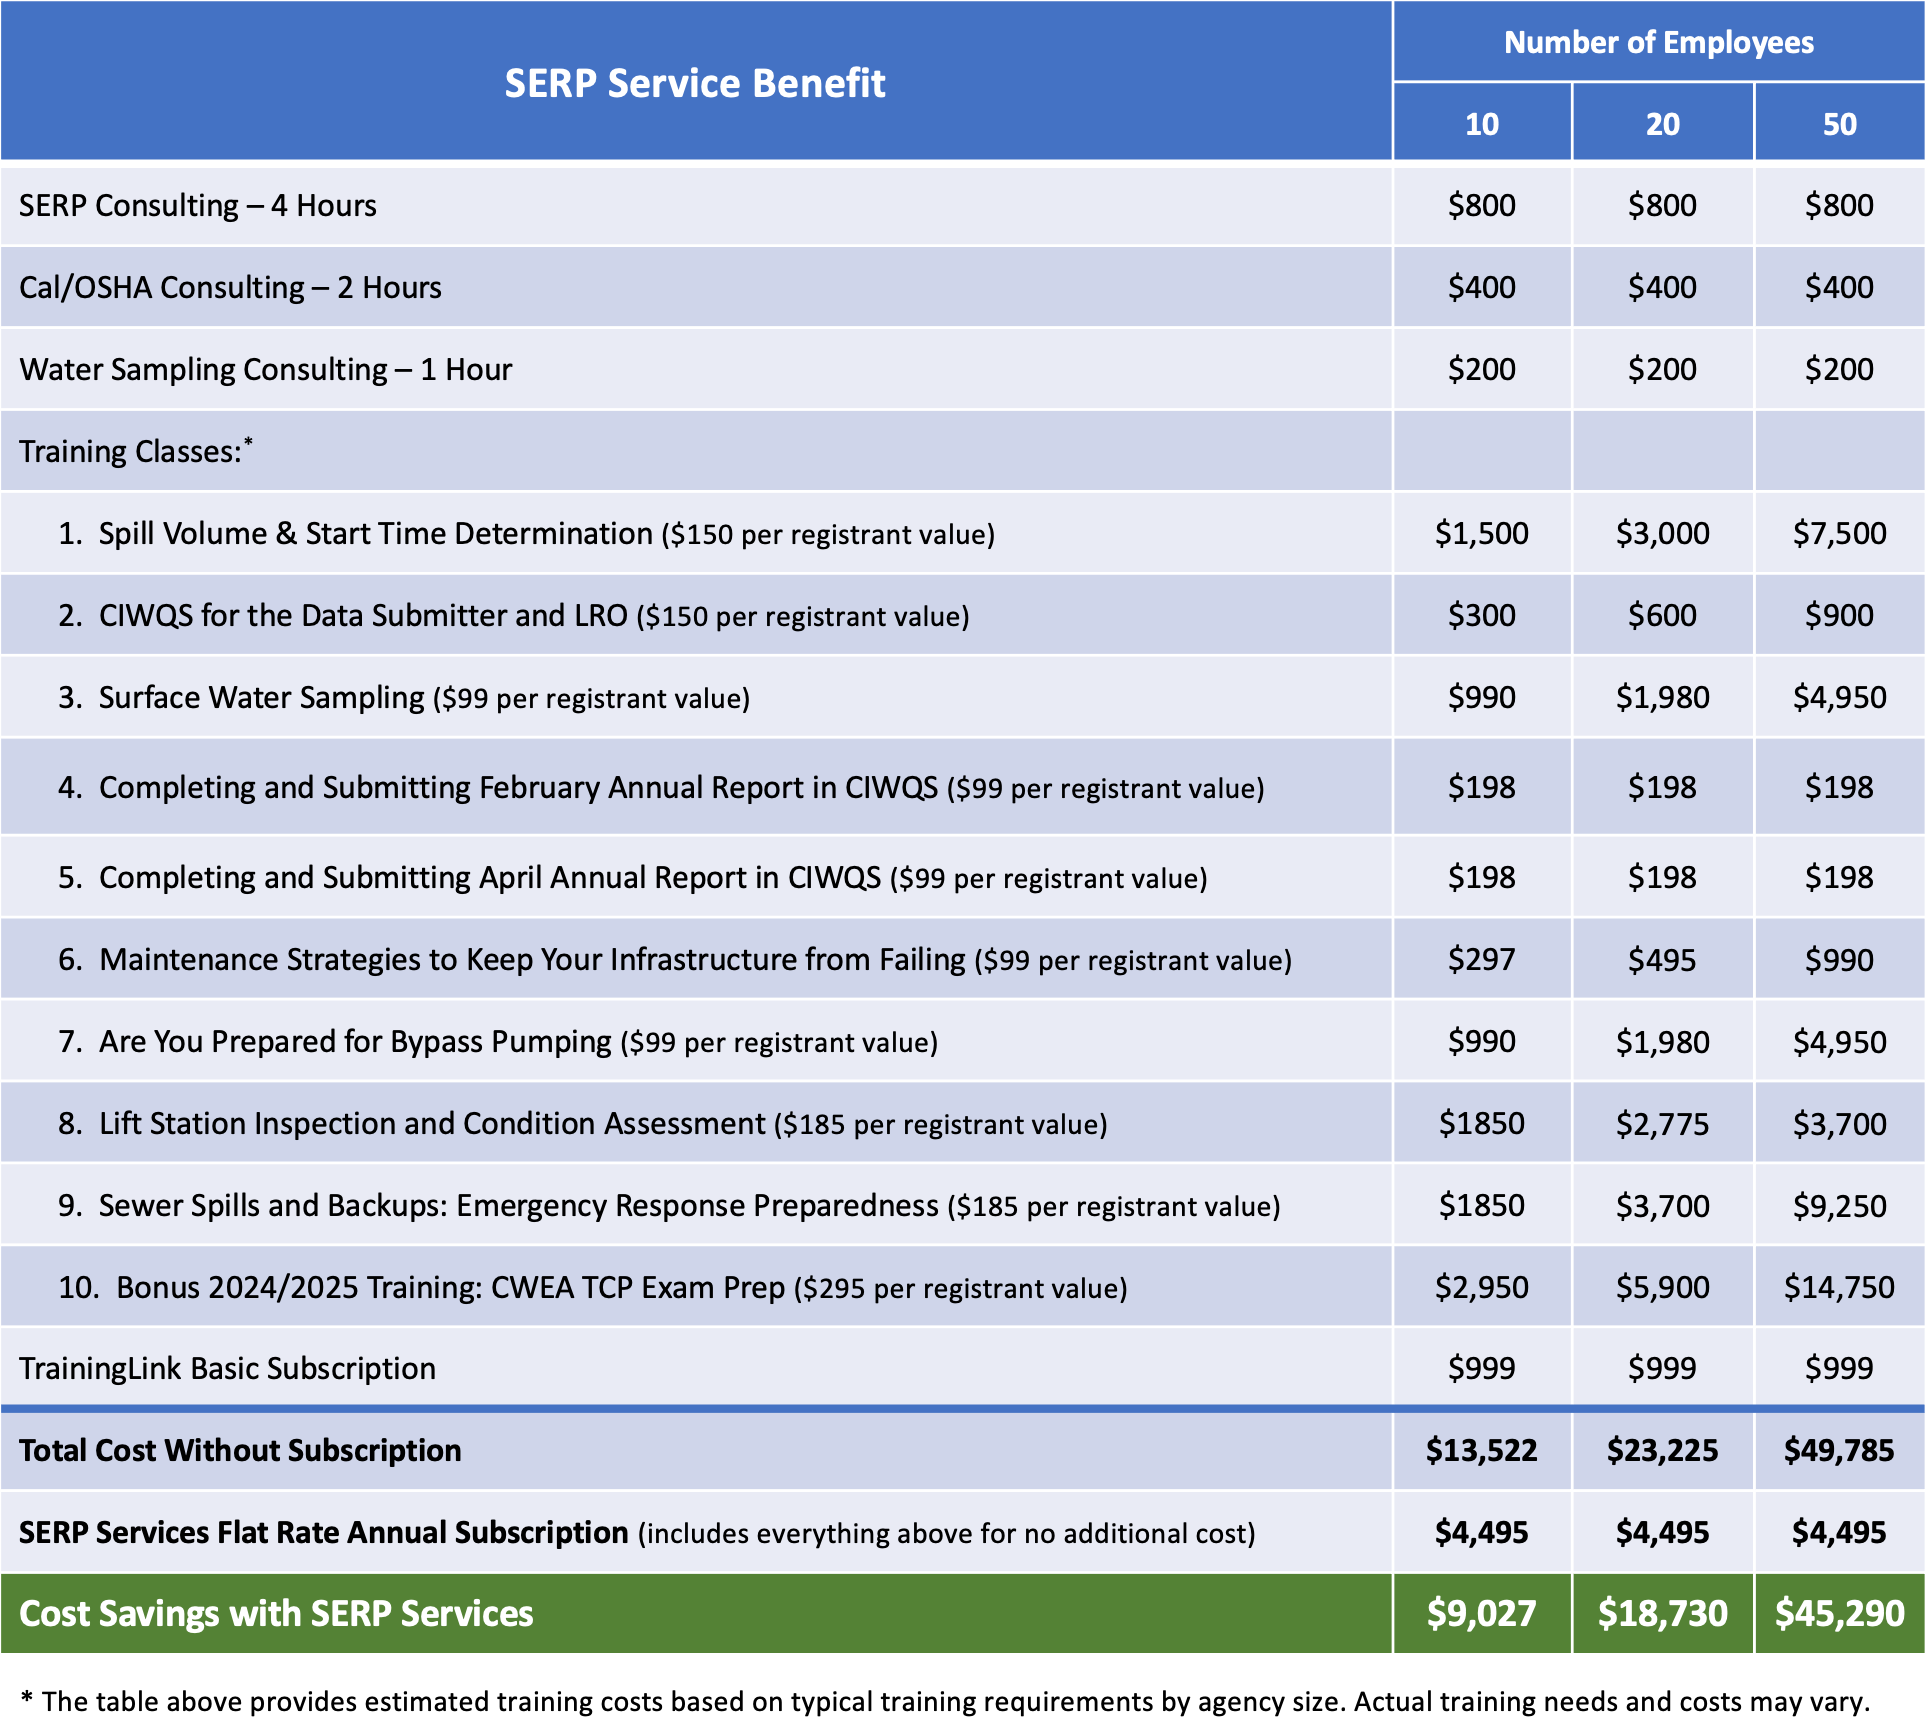Click the 10 employees column header
This screenshot has height=1734, width=1926.
coord(1481,124)
